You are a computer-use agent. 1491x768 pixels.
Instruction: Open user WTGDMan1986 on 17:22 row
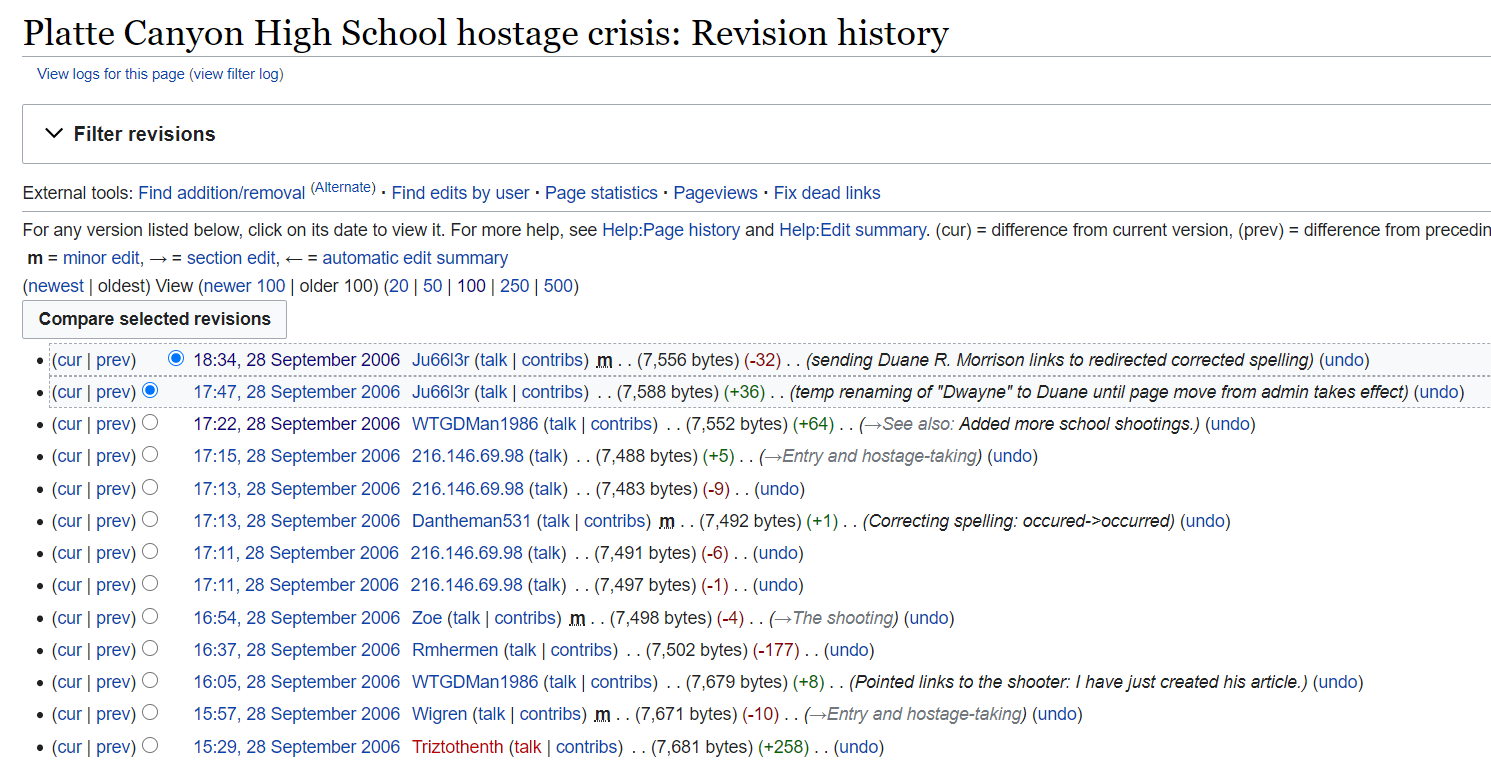(x=475, y=424)
